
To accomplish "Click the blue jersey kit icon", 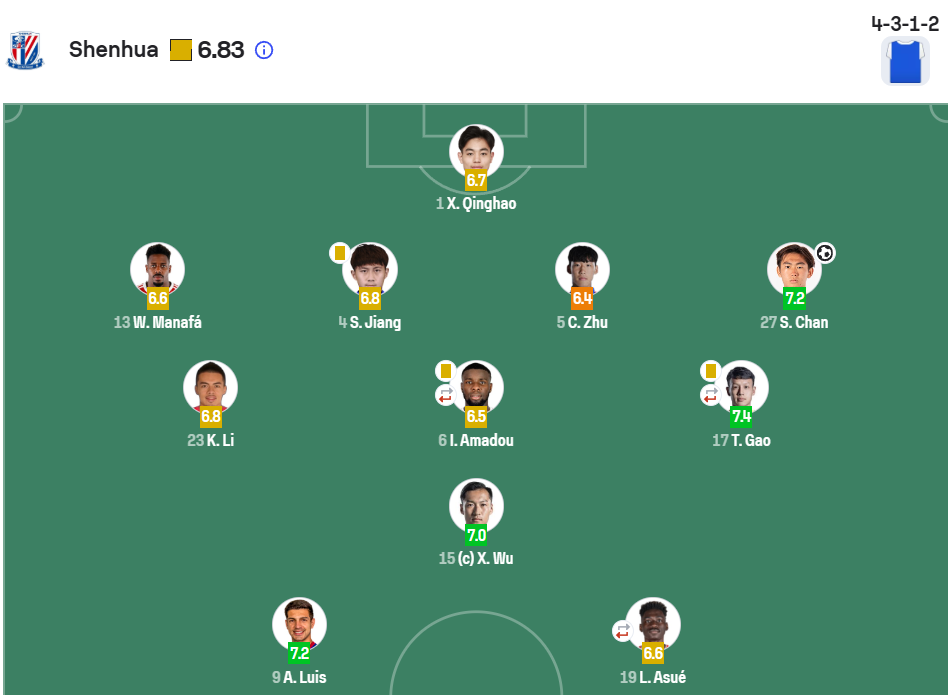I will point(905,60).
